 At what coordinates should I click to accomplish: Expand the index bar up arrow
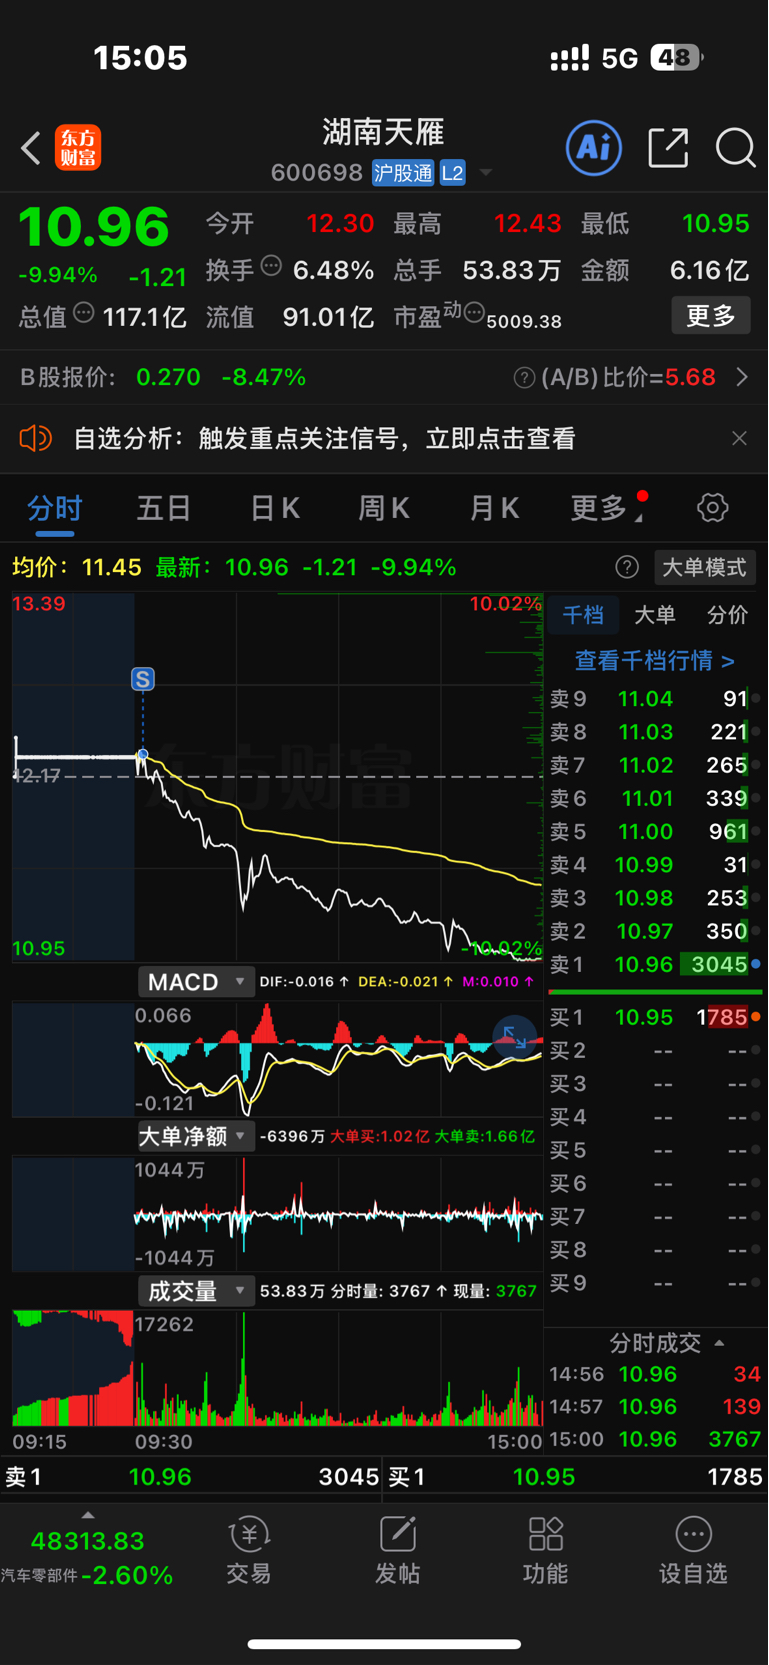(88, 1515)
